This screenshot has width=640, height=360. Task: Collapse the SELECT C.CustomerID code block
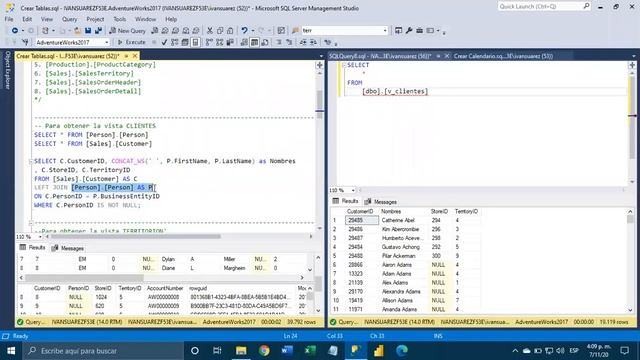(x=31, y=161)
